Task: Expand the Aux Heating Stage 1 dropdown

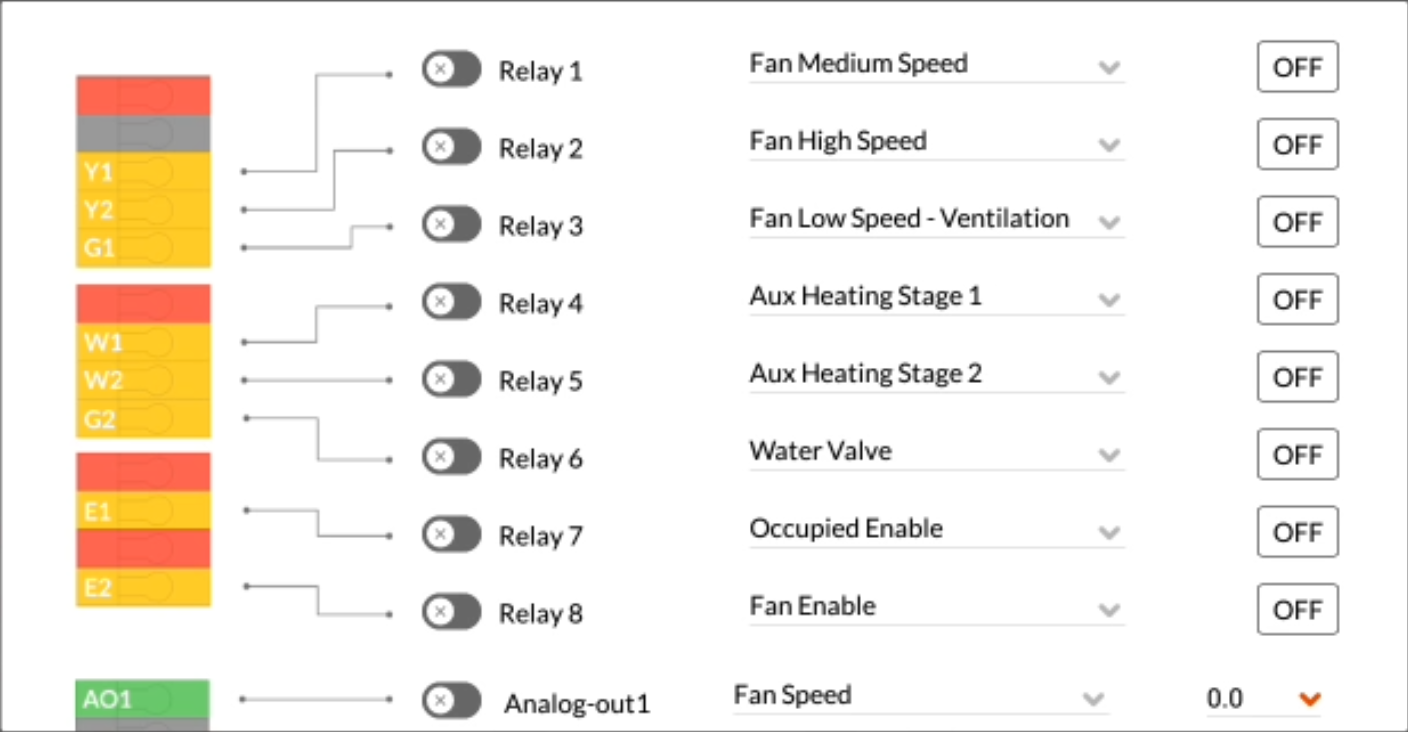Action: tap(936, 297)
